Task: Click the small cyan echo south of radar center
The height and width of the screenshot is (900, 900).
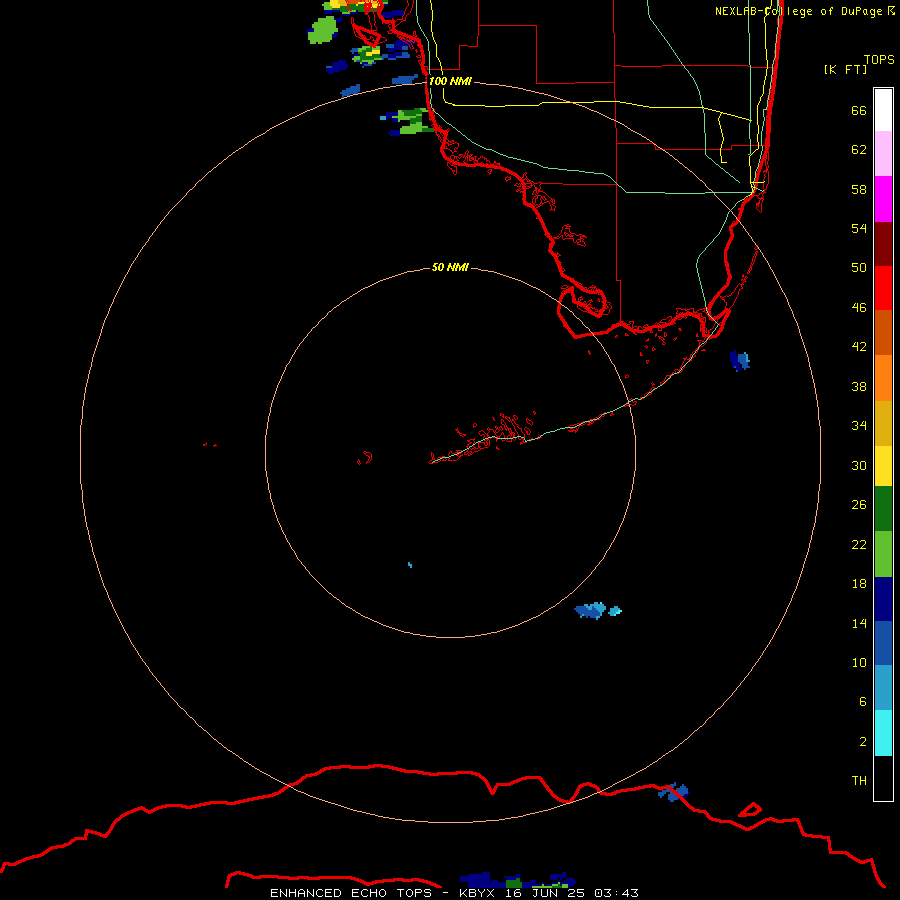Action: click(410, 565)
